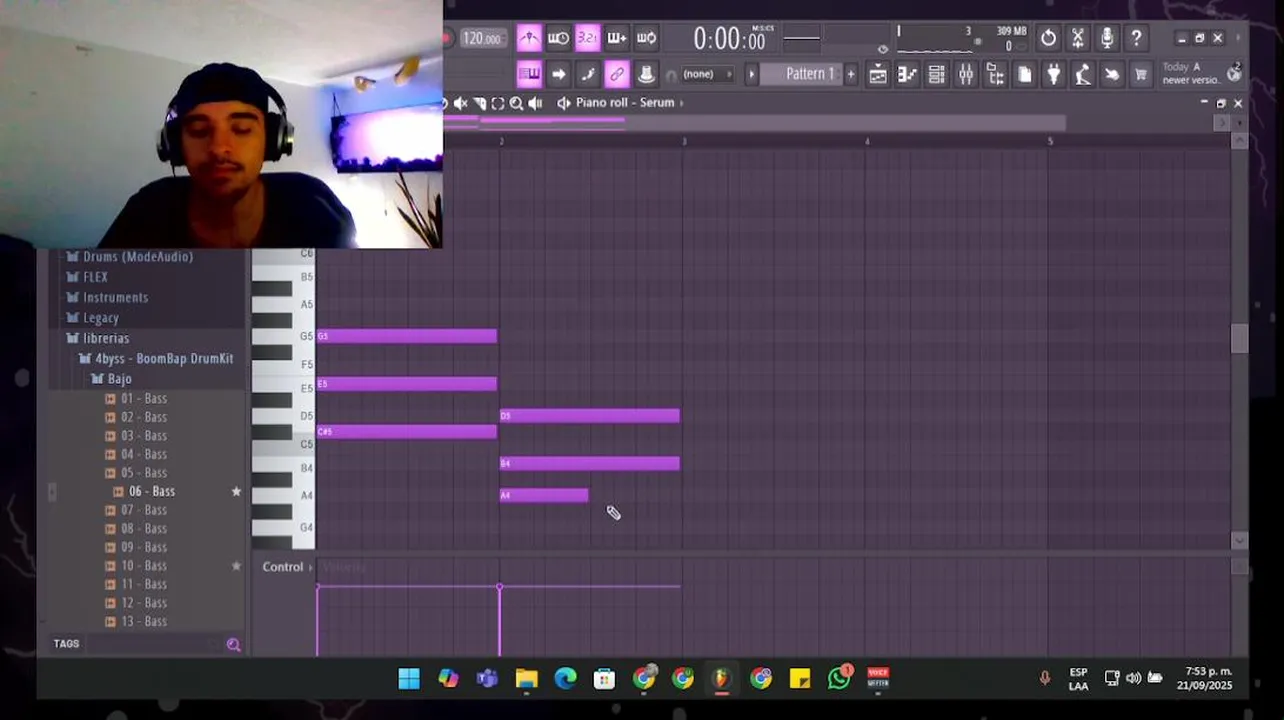Open the Mixer view icon
Viewport: 1284px width, 720px height.
[966, 74]
